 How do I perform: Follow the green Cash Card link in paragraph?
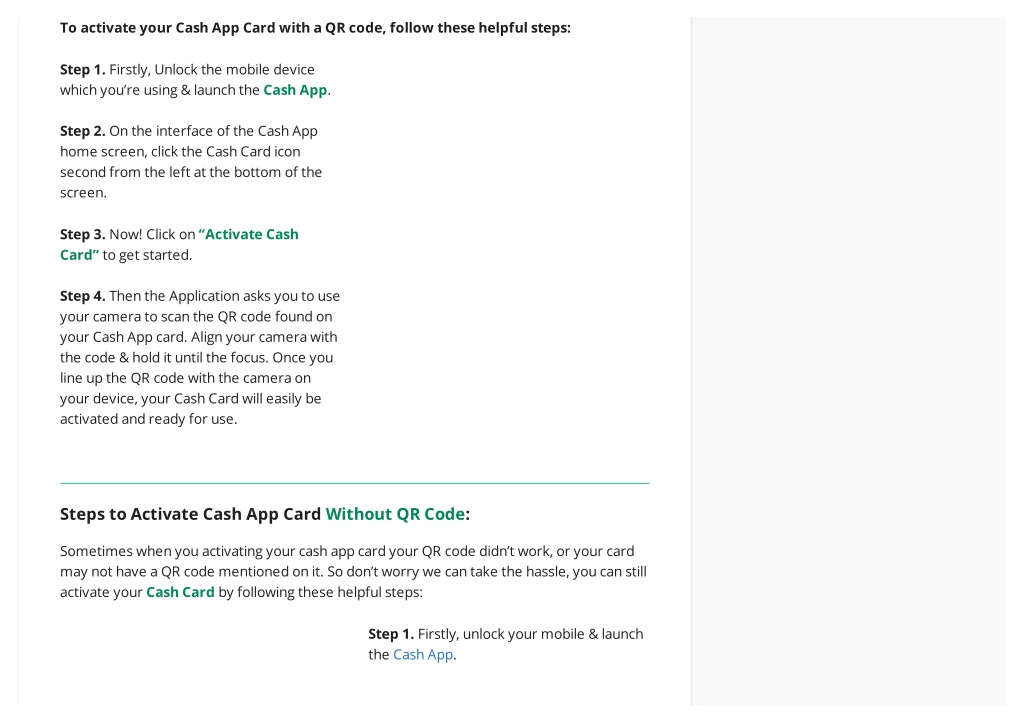[x=180, y=592]
